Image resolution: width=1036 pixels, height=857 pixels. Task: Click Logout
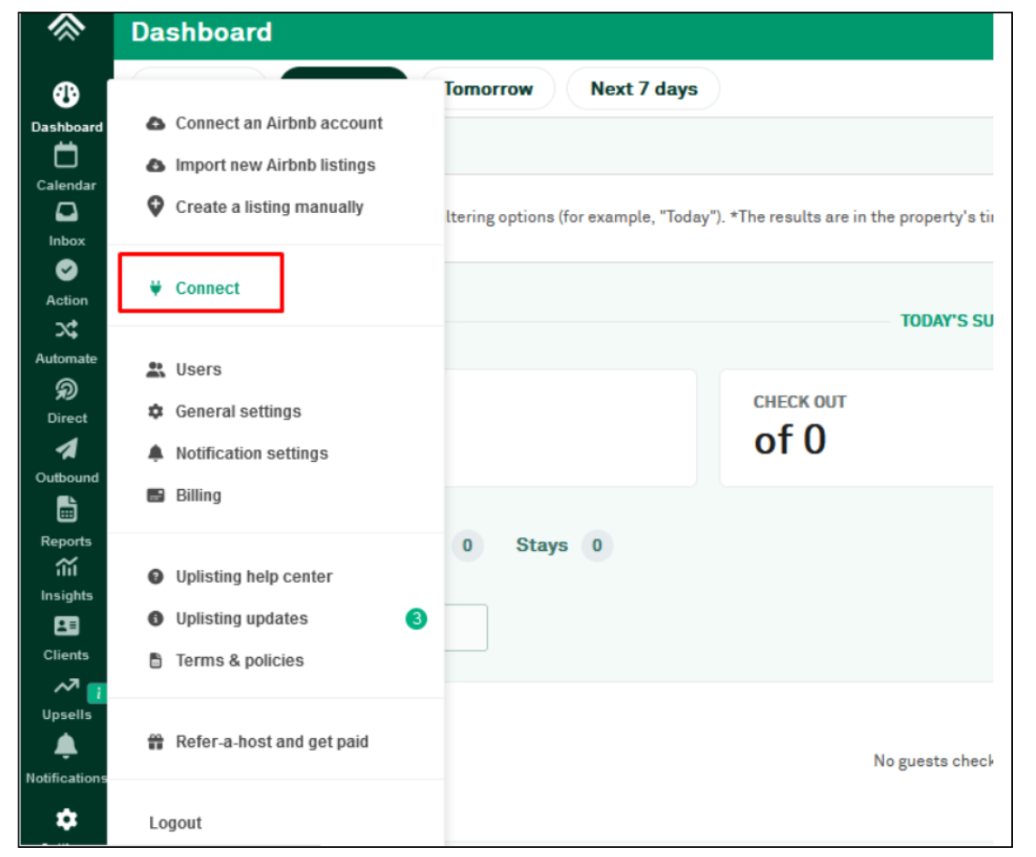[175, 823]
